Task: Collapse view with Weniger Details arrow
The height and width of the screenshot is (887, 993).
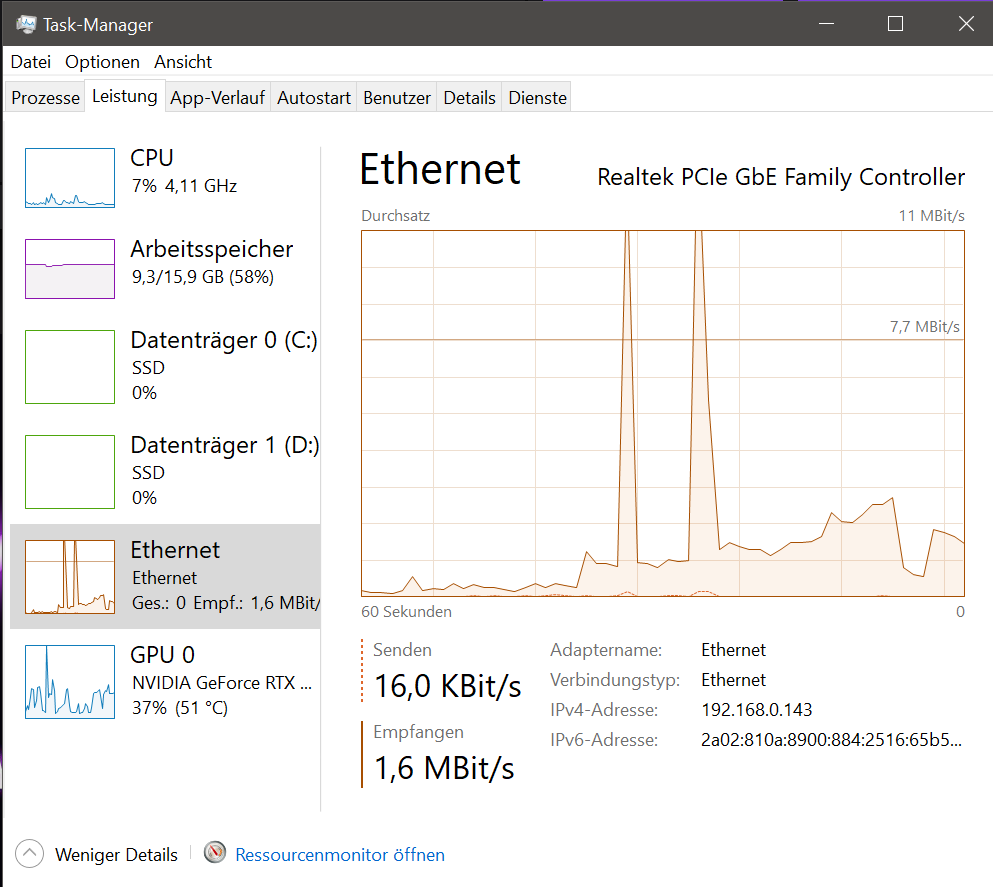Action: pyautogui.click(x=30, y=854)
